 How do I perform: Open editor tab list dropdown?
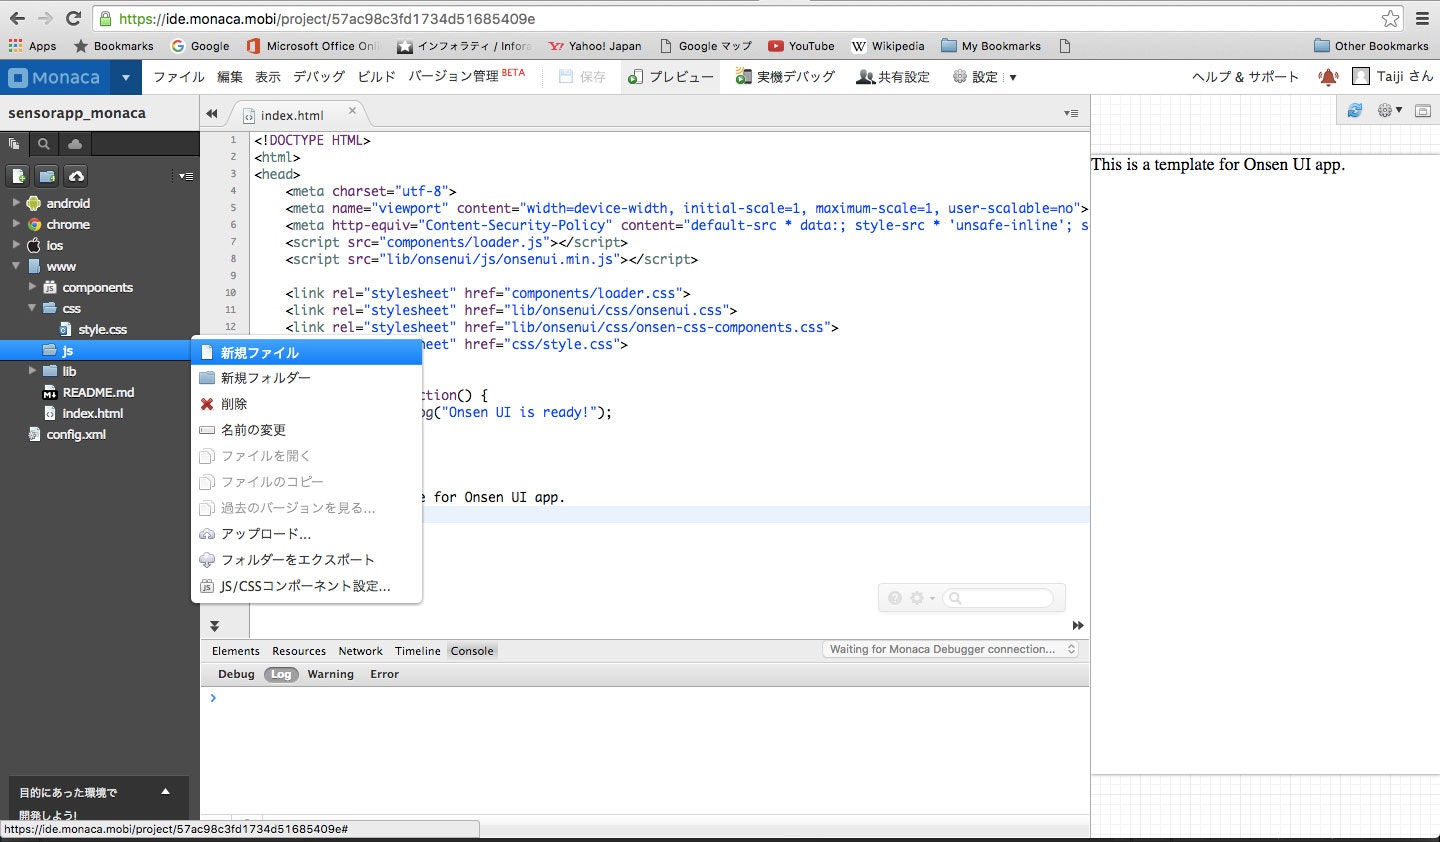pyautogui.click(x=1071, y=114)
